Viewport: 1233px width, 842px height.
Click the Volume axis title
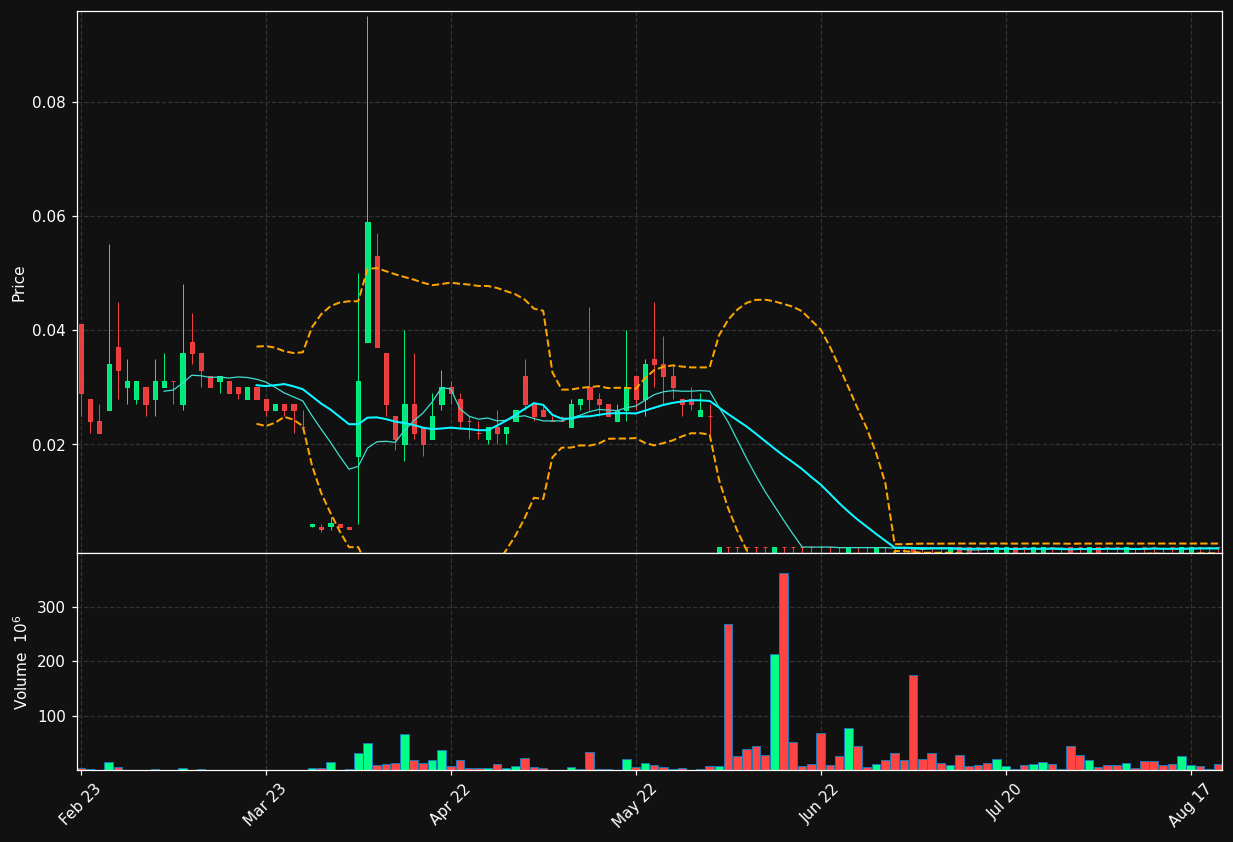click(x=21, y=662)
